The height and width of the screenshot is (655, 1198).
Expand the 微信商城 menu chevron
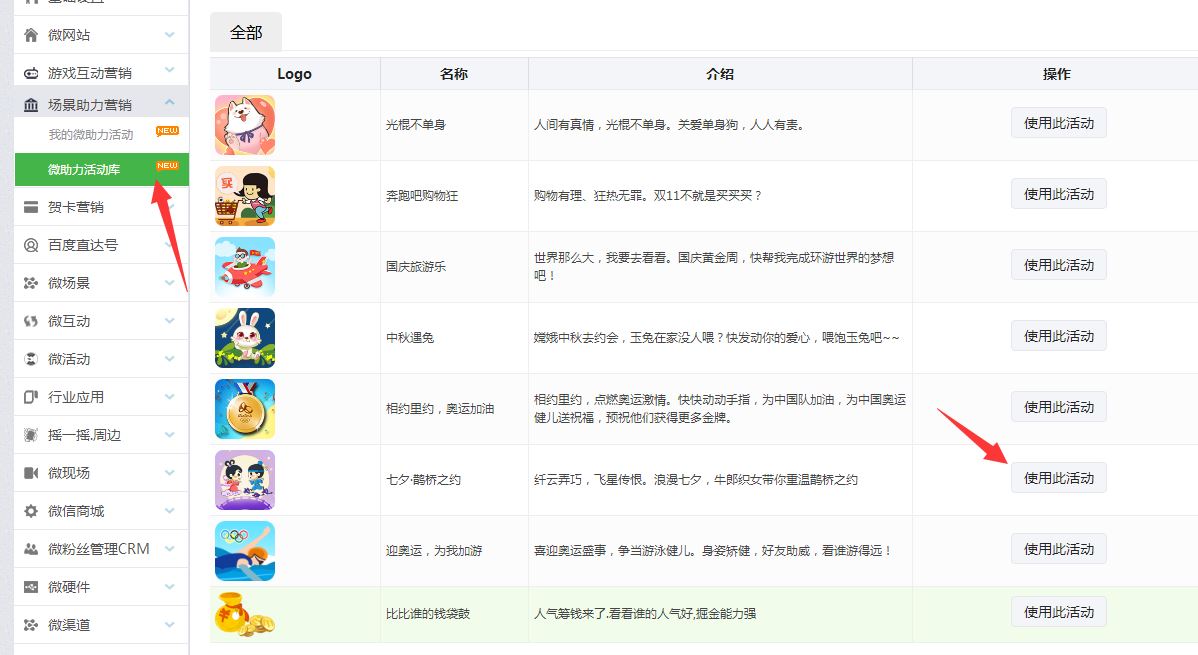point(170,511)
